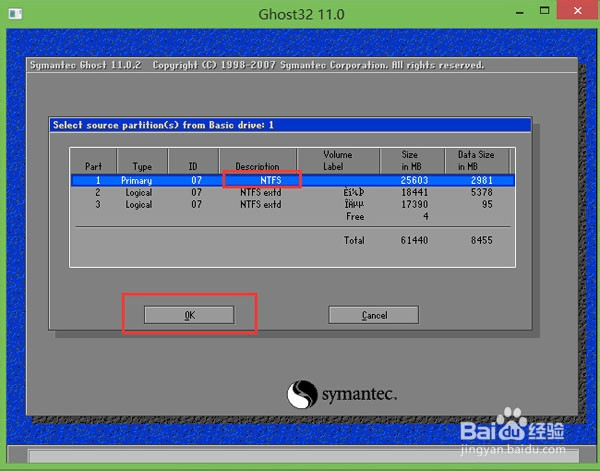Click the Volume Label column header
The height and width of the screenshot is (471, 600).
[338, 160]
